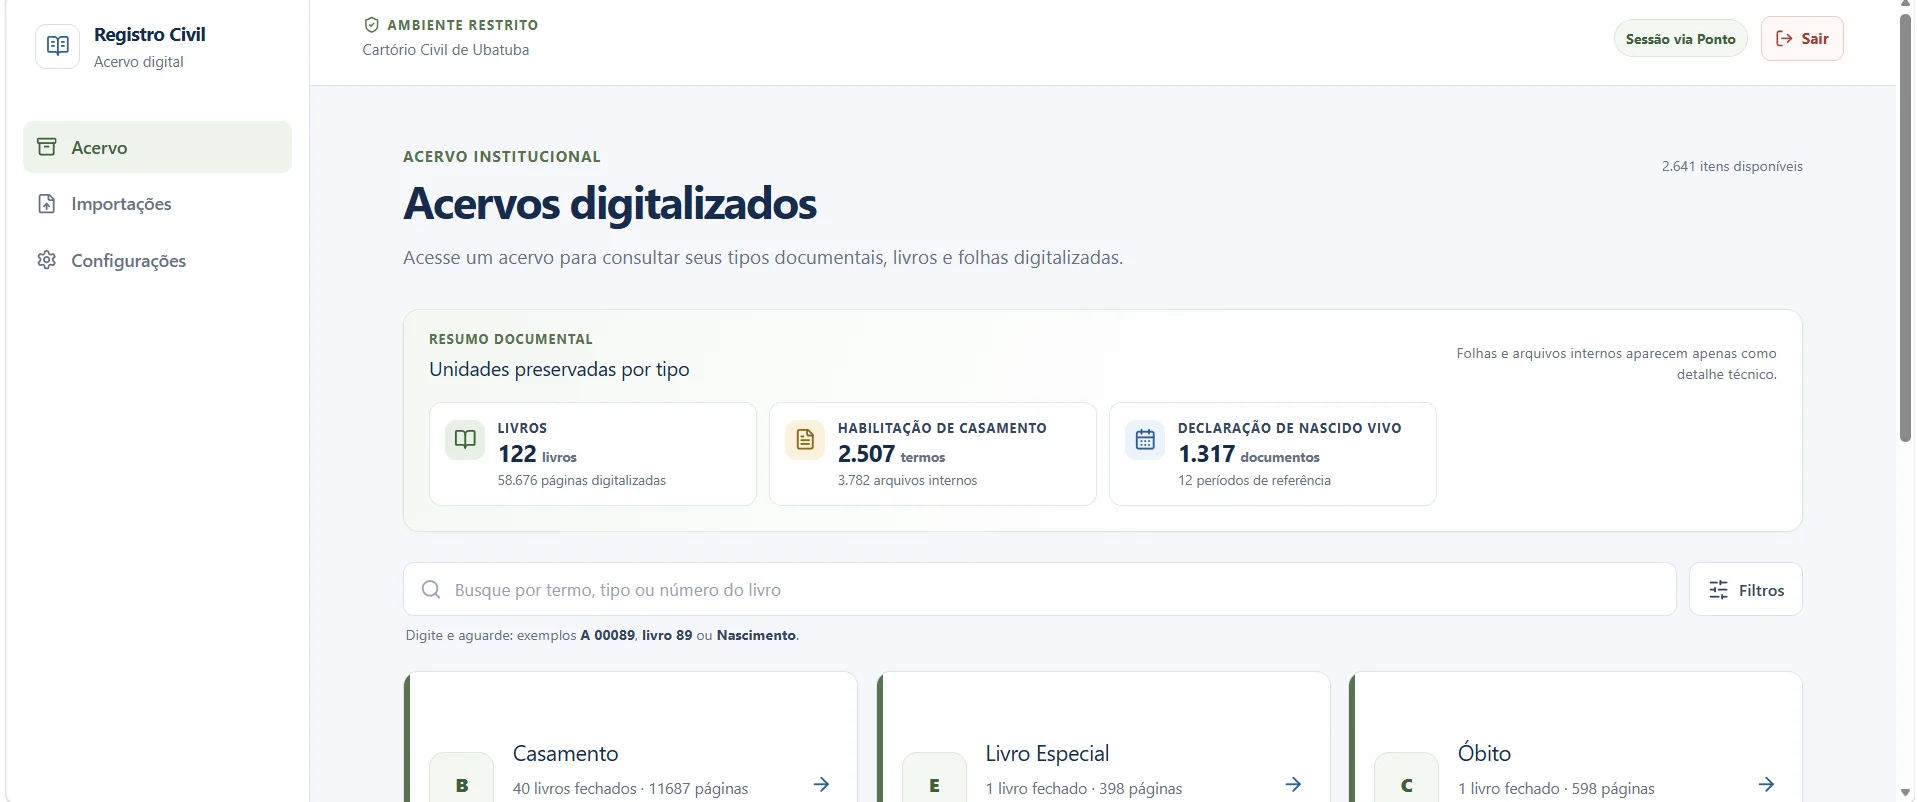This screenshot has height=802, width=1917.
Task: Click '58.676 páginas digitalizadas' text
Action: [582, 481]
